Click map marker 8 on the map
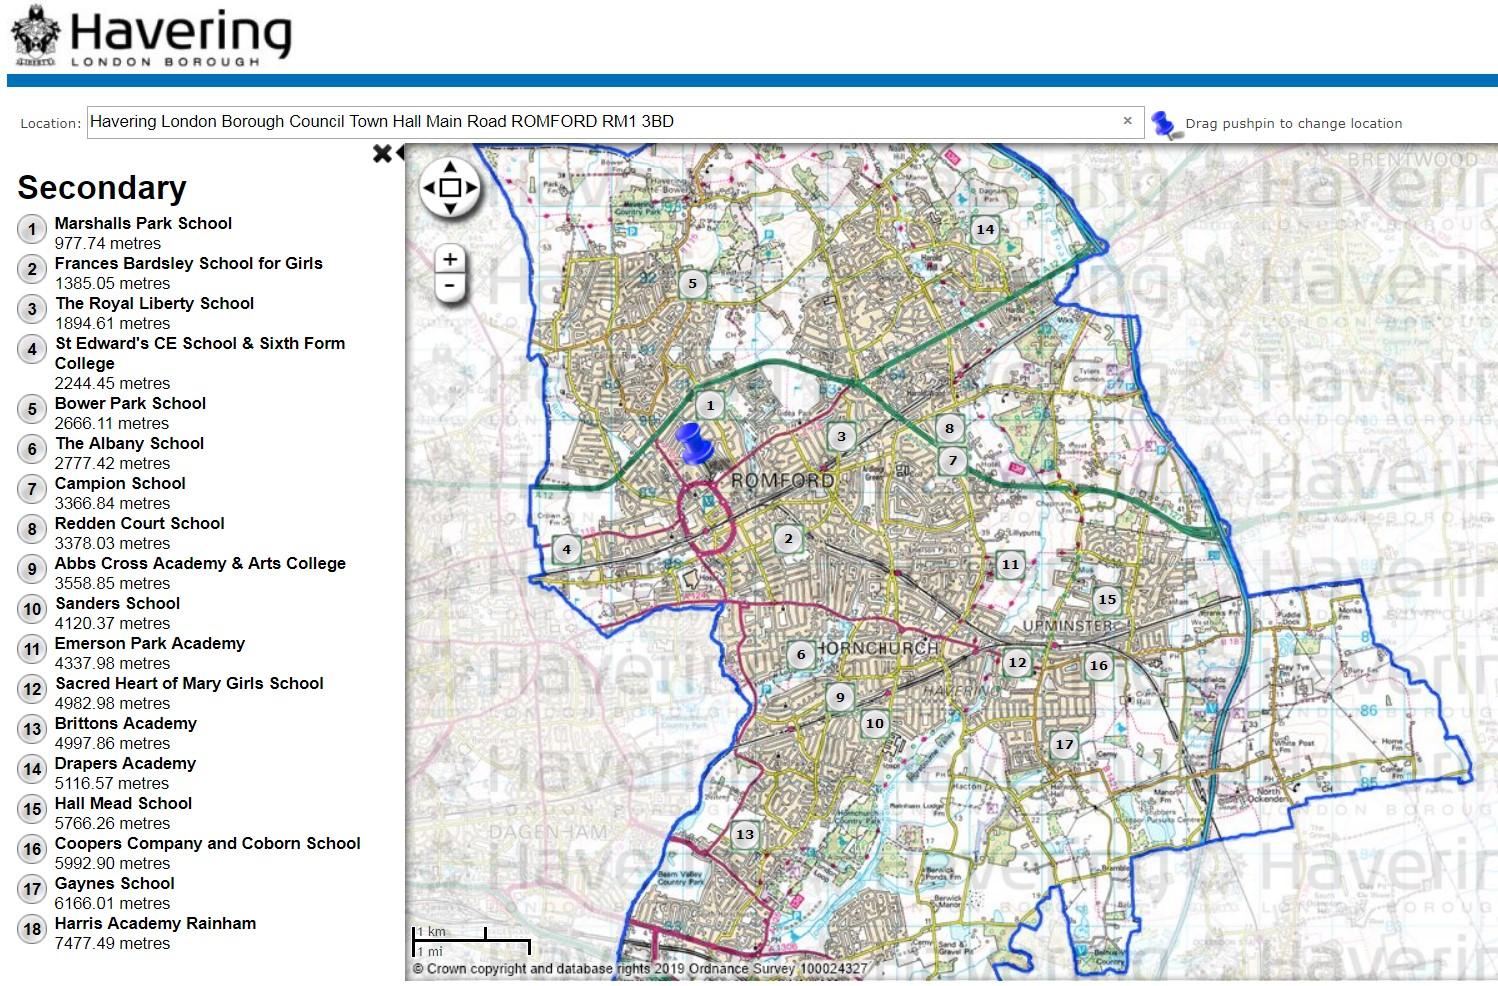Viewport: 1498px width, 986px height. pos(949,428)
